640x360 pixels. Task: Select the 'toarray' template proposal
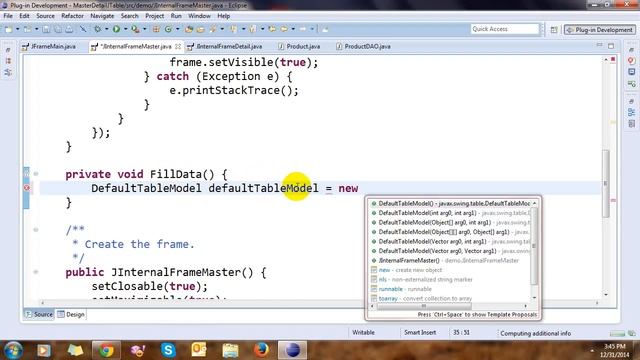[451, 298]
